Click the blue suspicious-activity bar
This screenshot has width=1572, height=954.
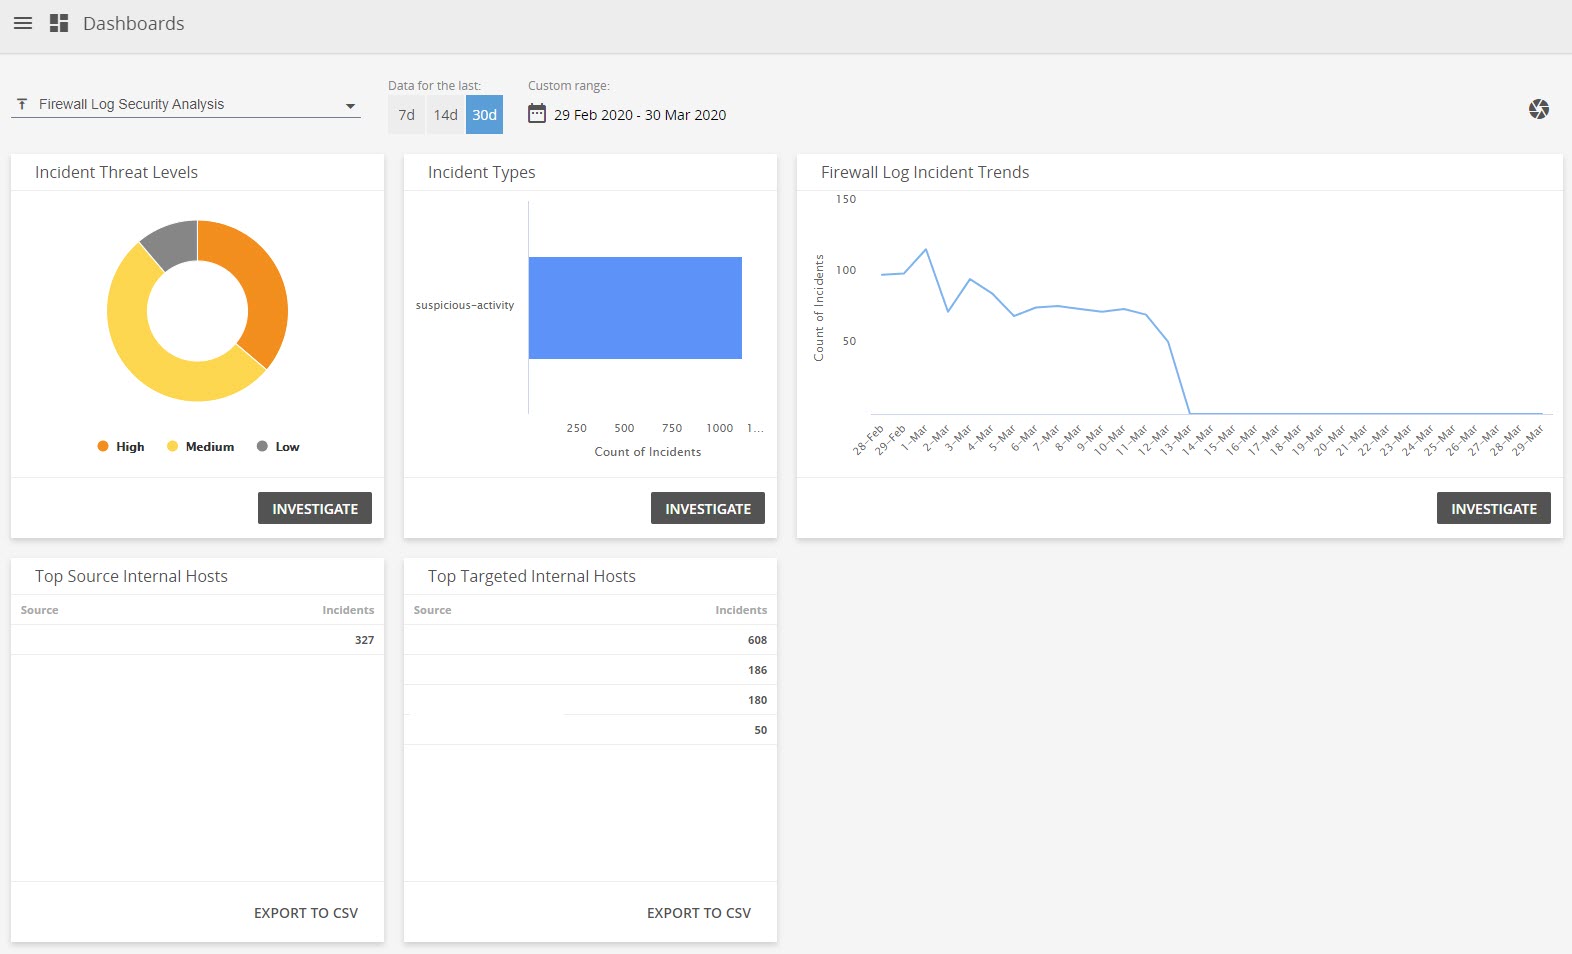(635, 308)
